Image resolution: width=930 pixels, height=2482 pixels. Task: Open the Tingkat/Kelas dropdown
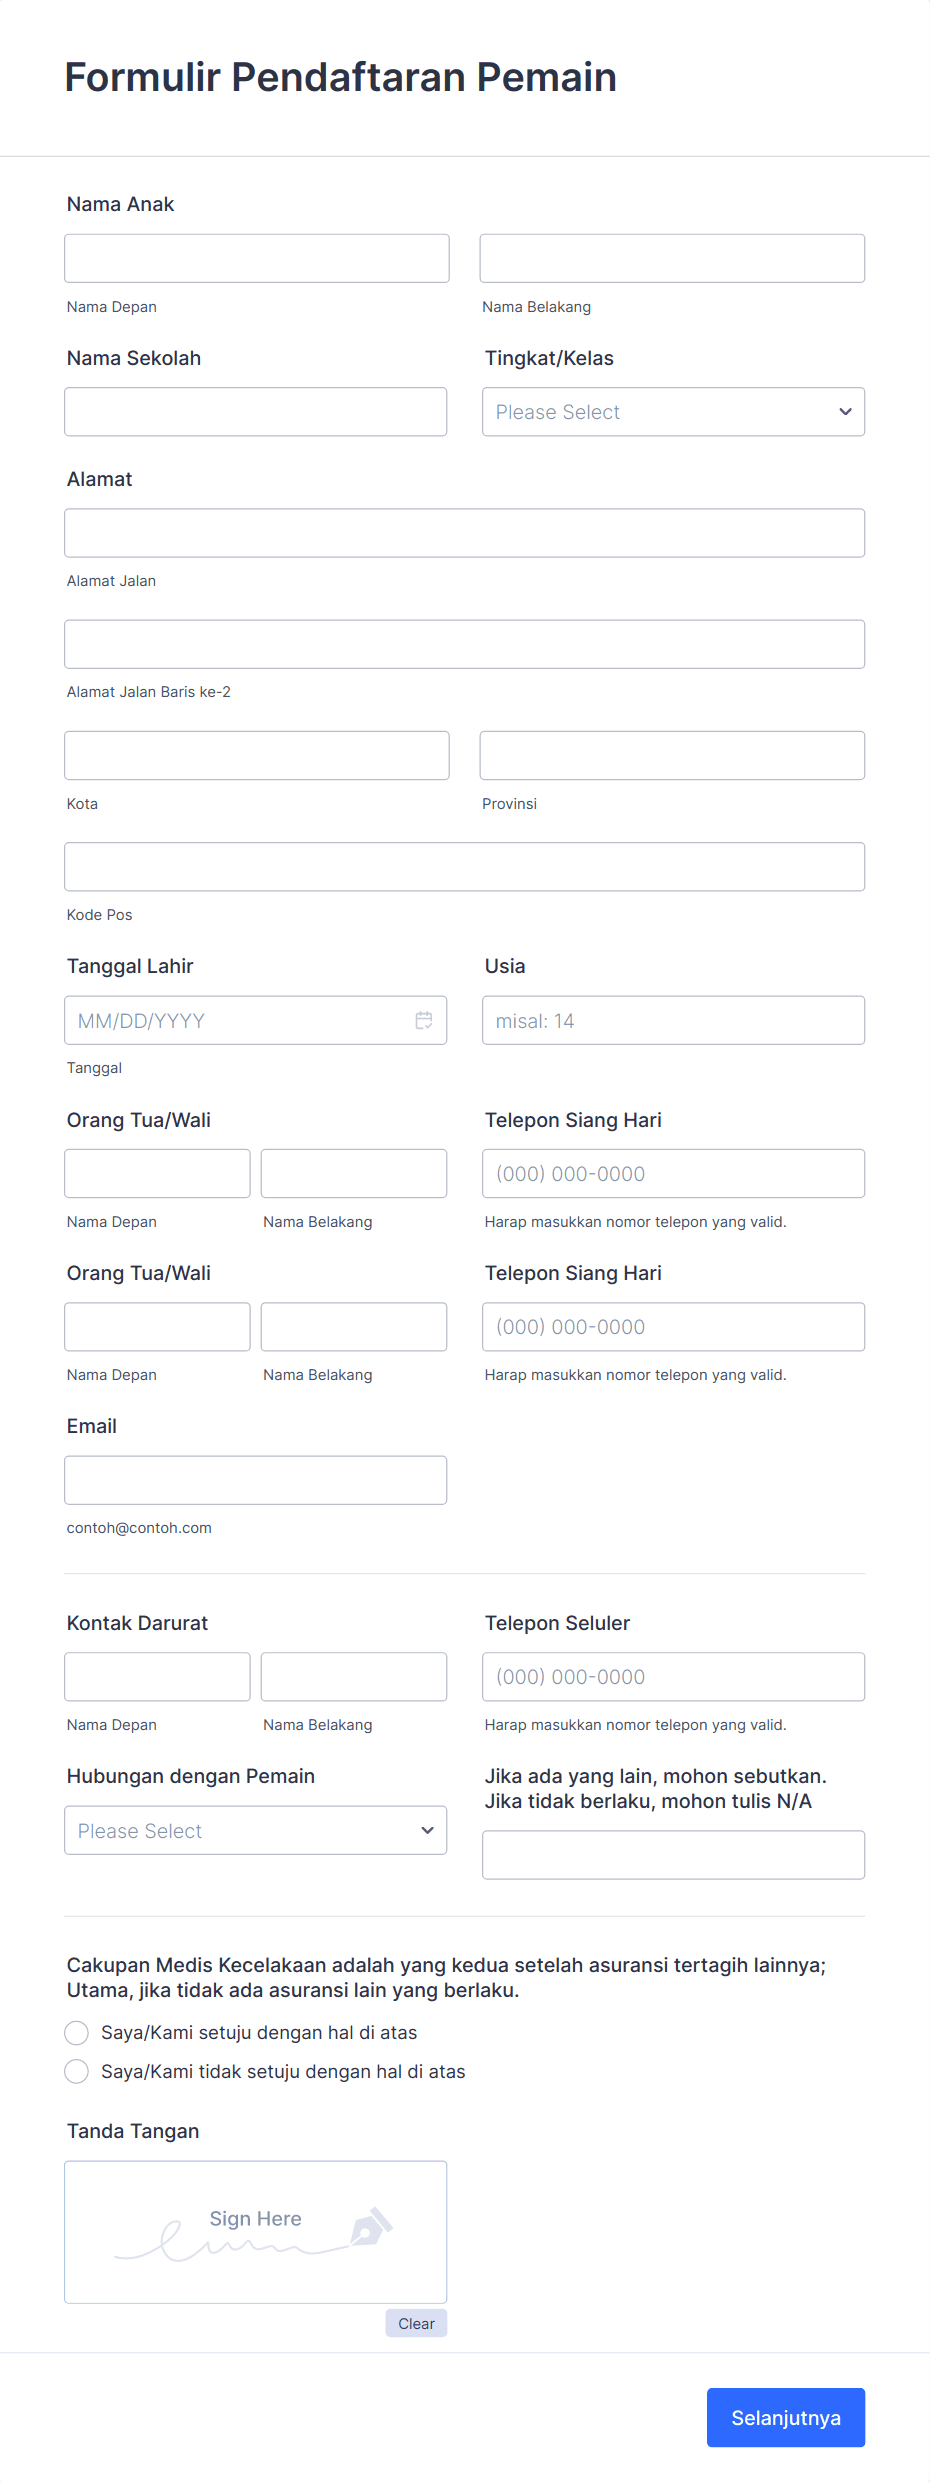click(672, 411)
